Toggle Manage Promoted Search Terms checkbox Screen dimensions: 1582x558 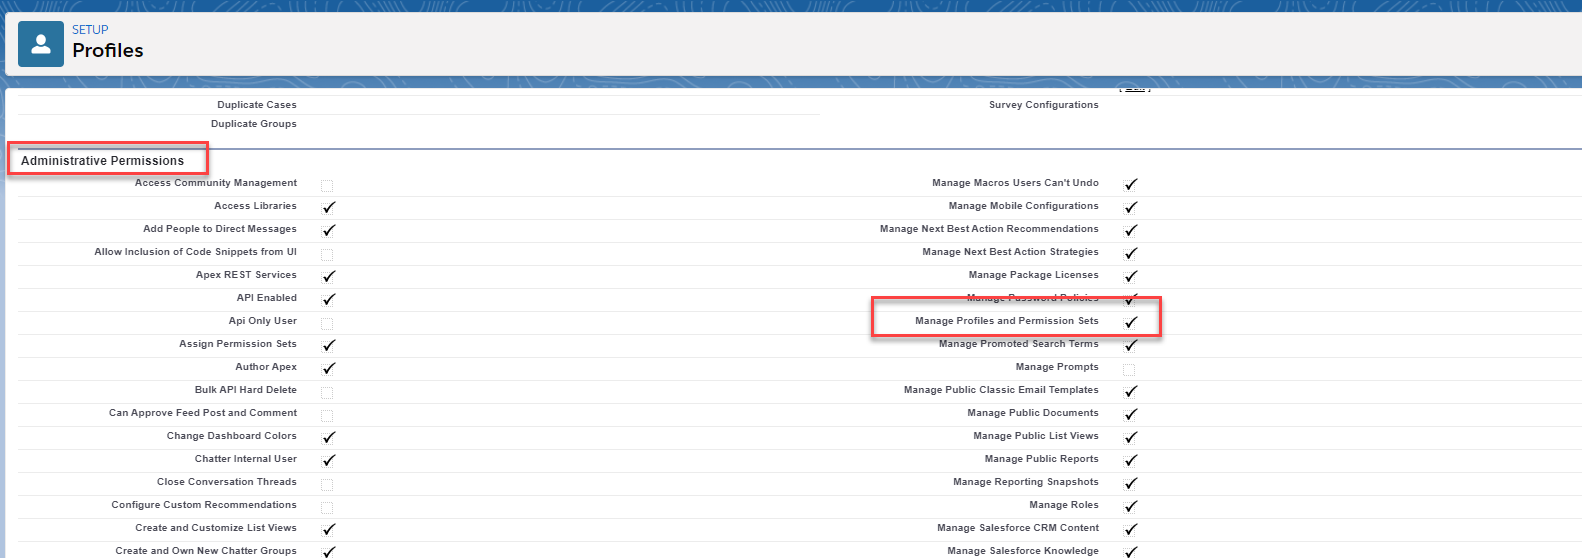coord(1130,345)
